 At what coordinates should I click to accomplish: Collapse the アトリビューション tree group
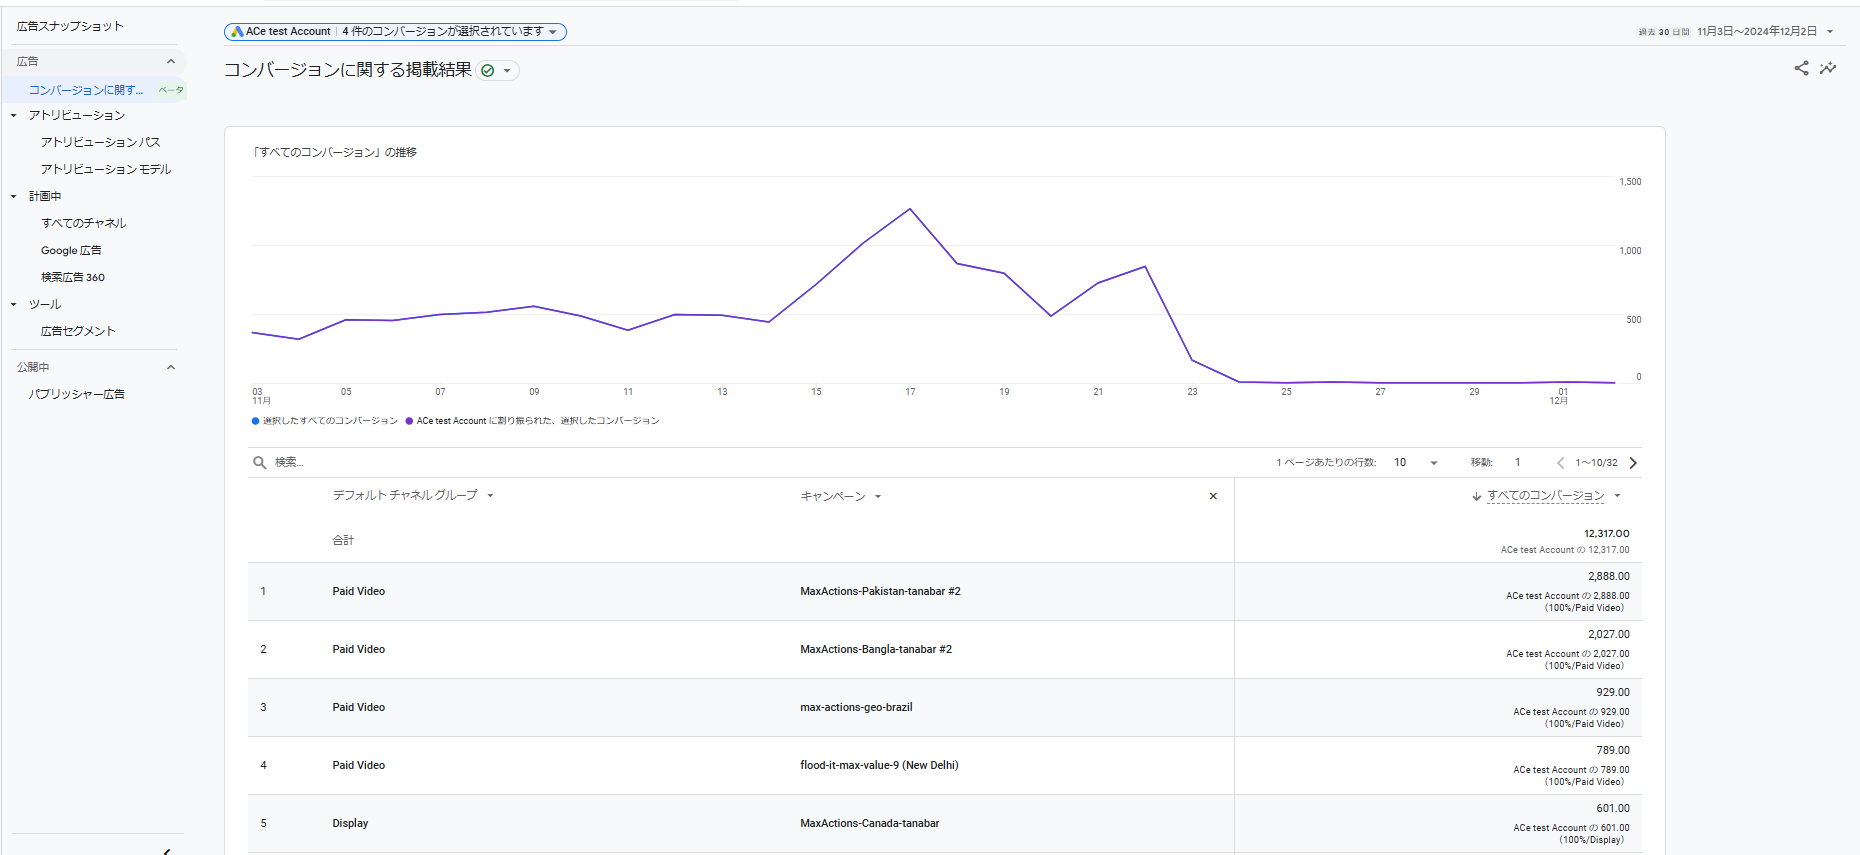point(14,115)
